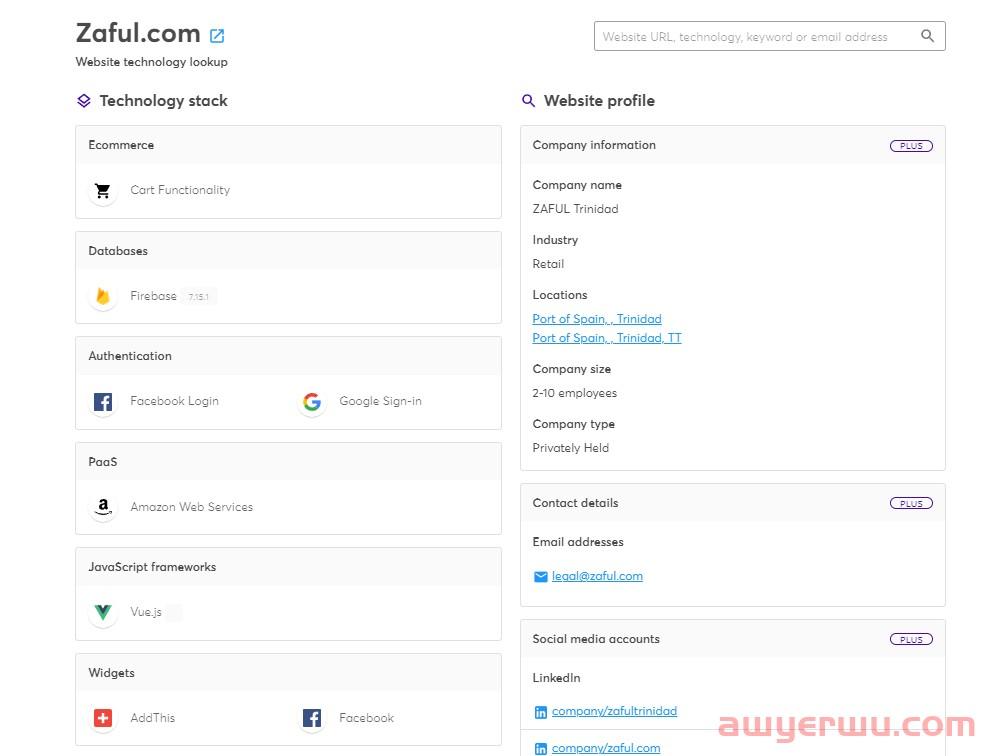This screenshot has height=756, width=994.
Task: Select the Facebook Login icon
Action: click(x=103, y=402)
